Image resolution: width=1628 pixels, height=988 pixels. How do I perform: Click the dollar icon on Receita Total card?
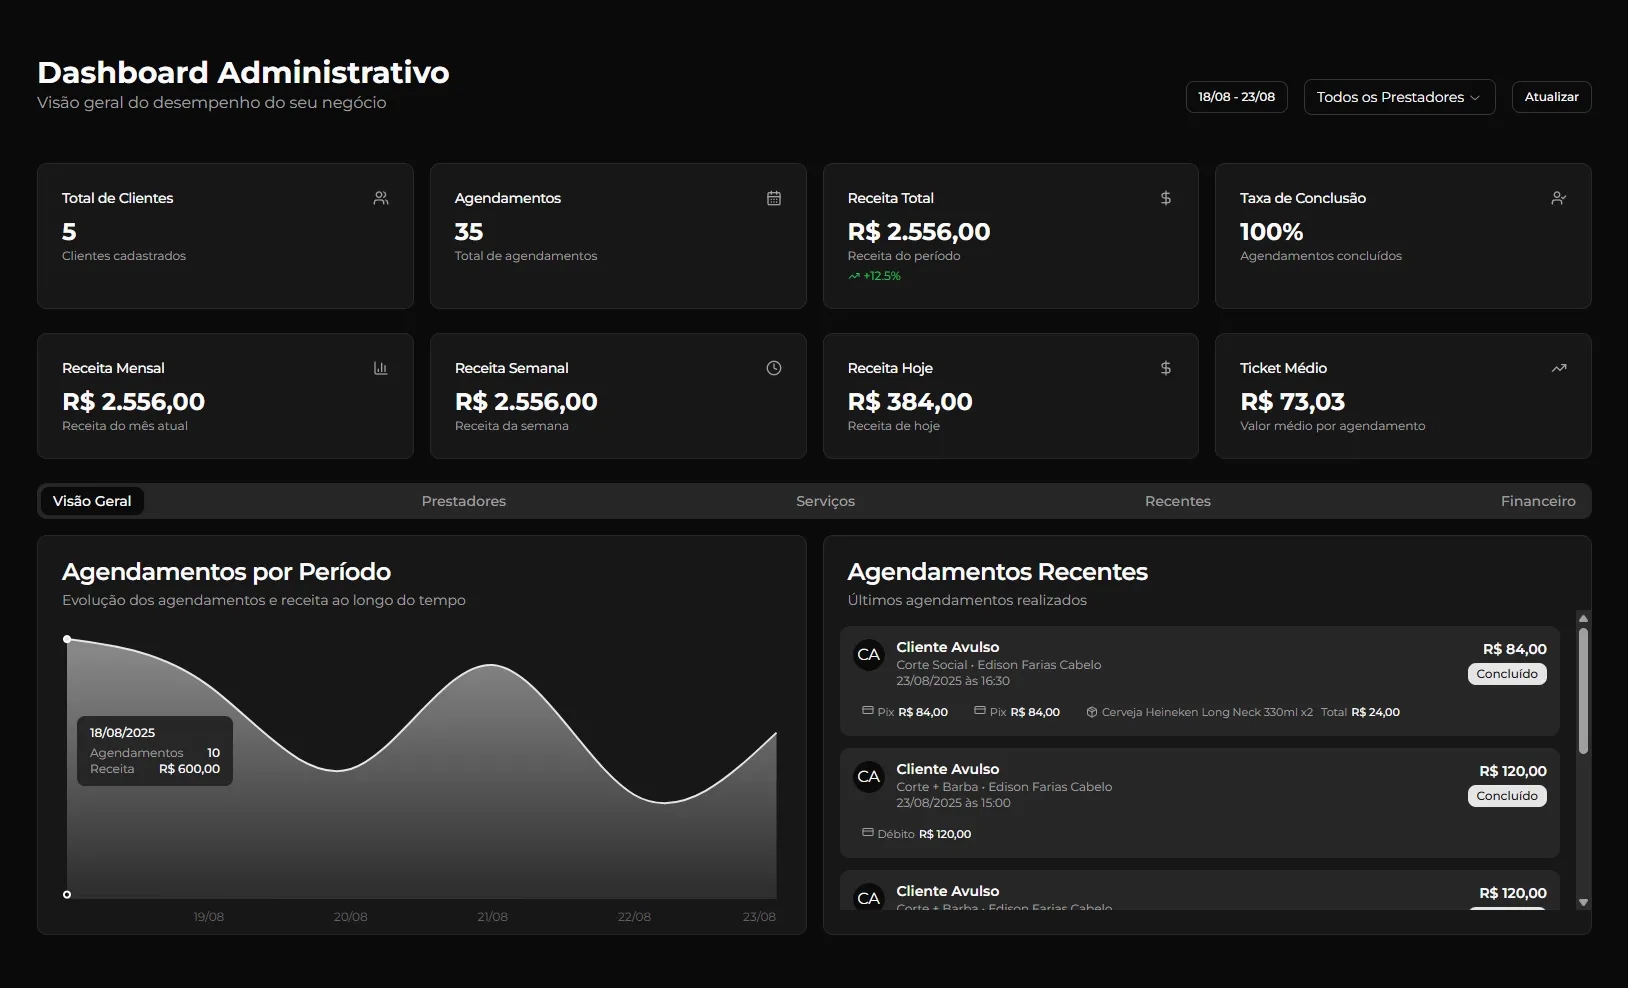1165,198
